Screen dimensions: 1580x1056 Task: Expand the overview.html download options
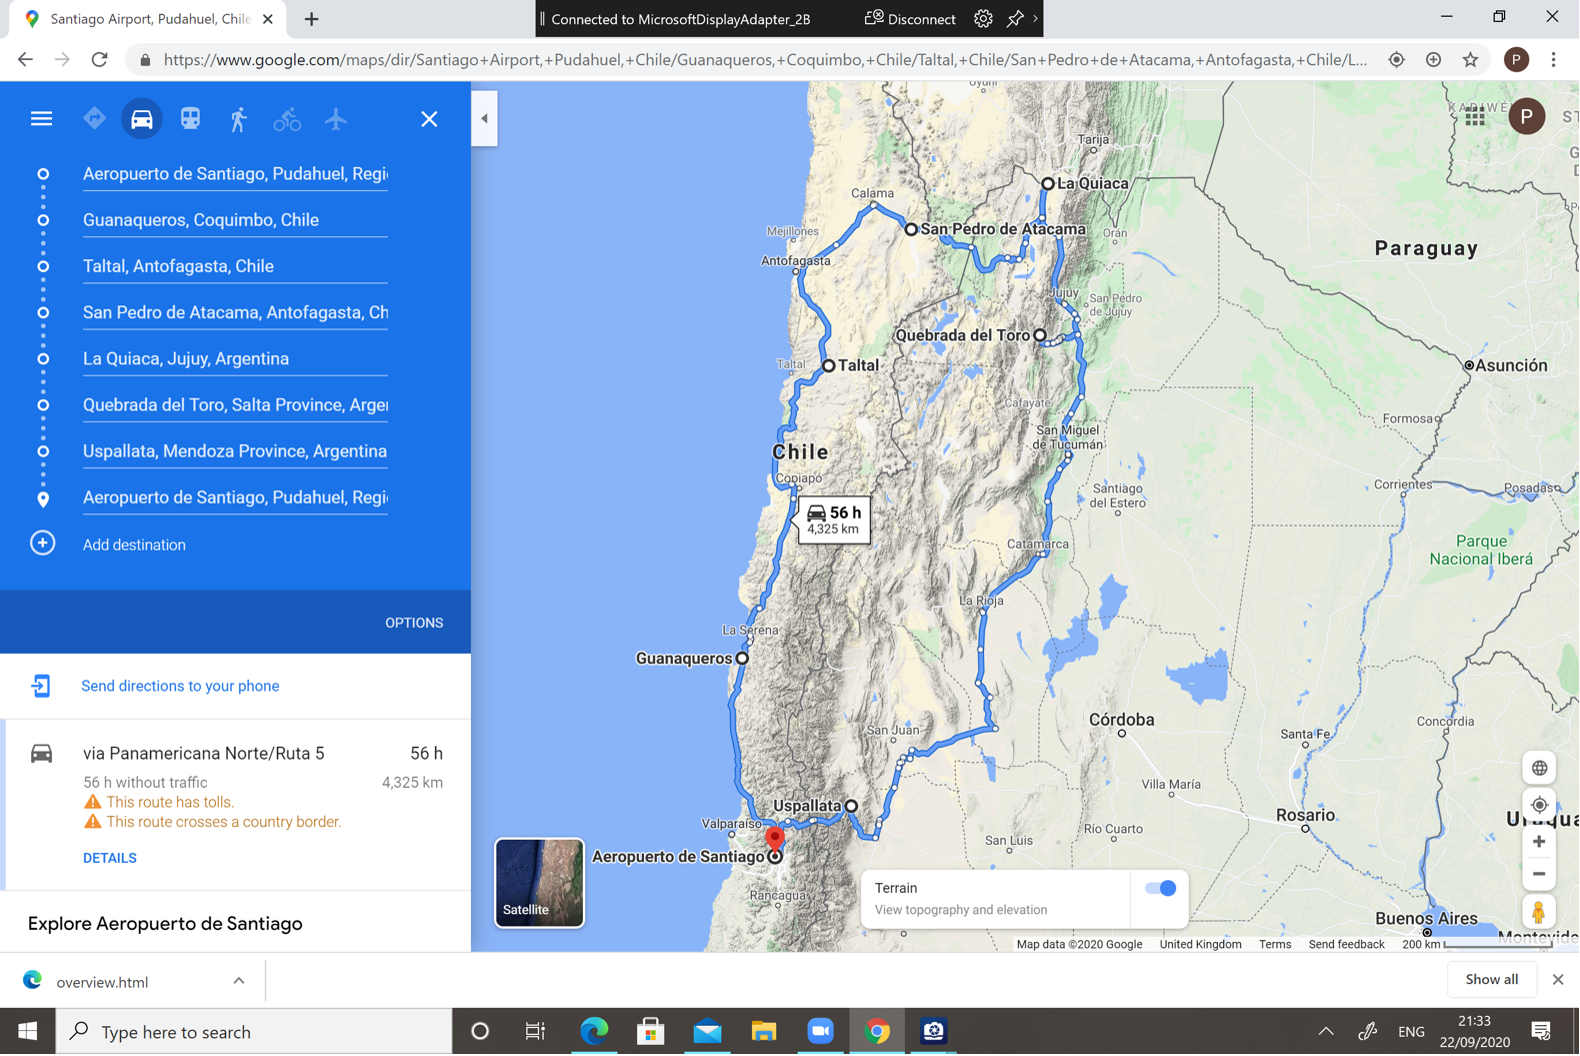239,981
